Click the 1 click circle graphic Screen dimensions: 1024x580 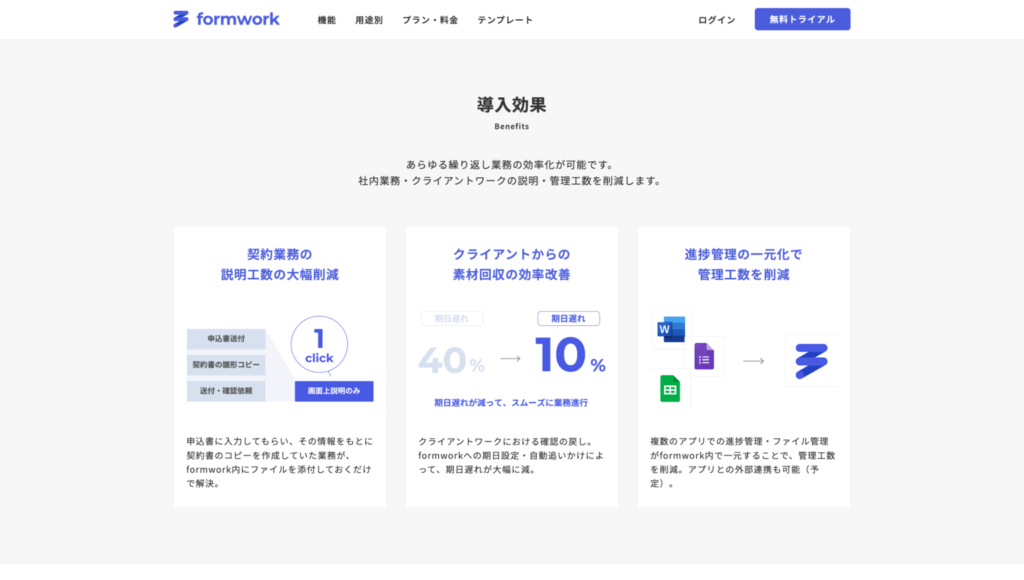319,346
